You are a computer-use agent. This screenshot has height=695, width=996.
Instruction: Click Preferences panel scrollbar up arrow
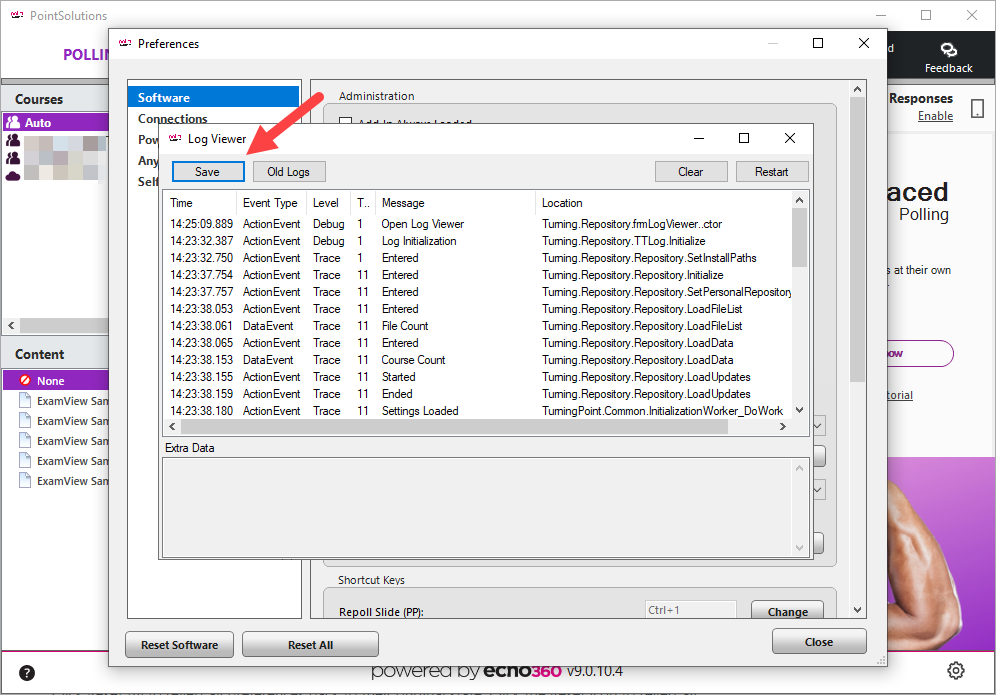click(858, 90)
